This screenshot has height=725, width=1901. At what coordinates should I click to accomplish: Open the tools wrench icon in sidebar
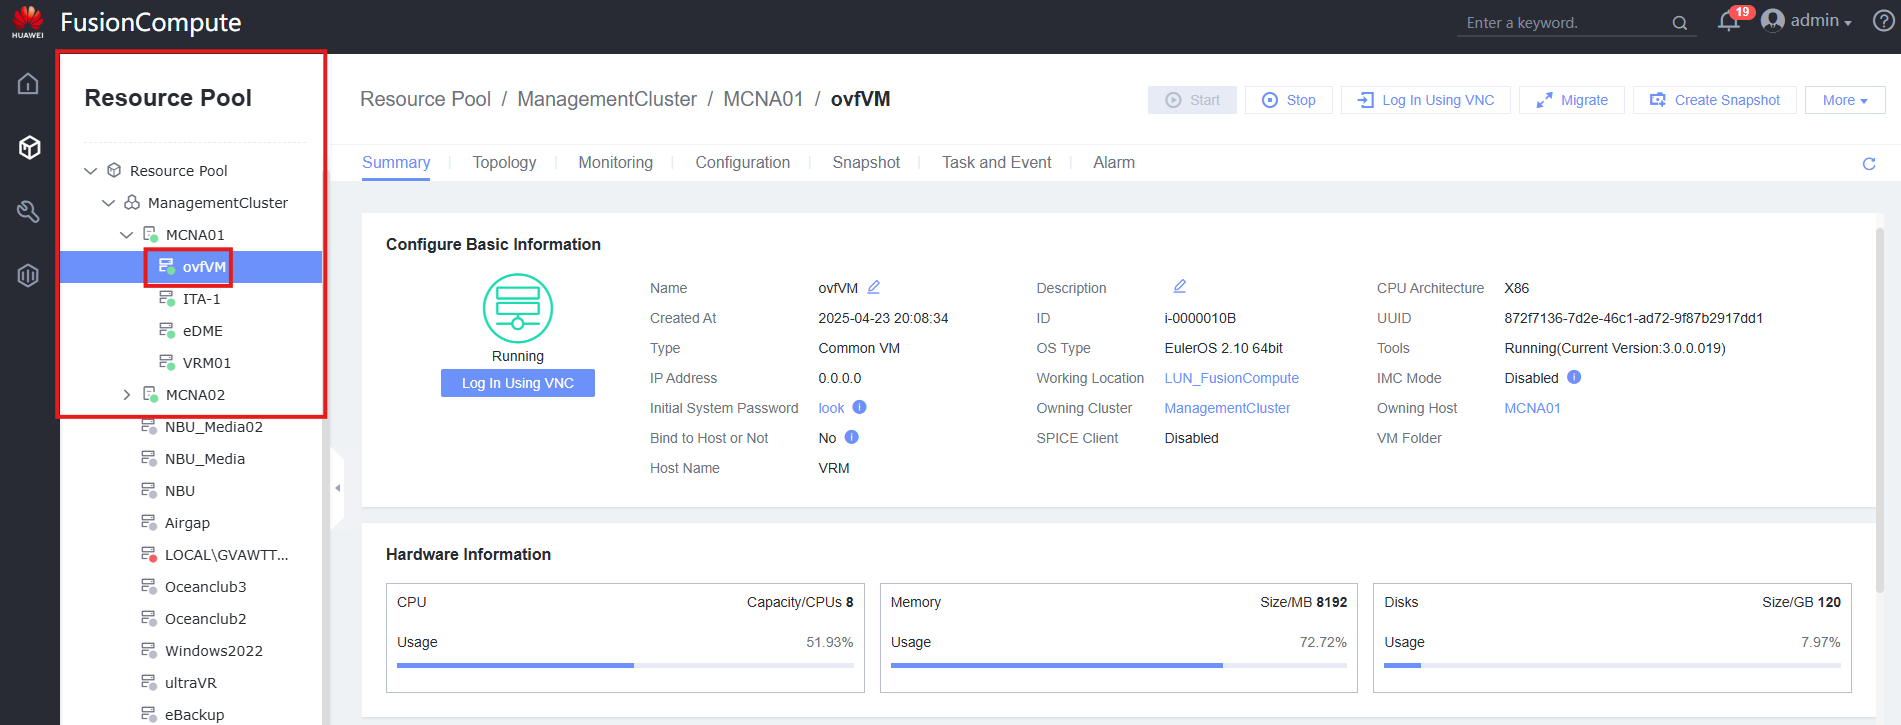[x=28, y=211]
